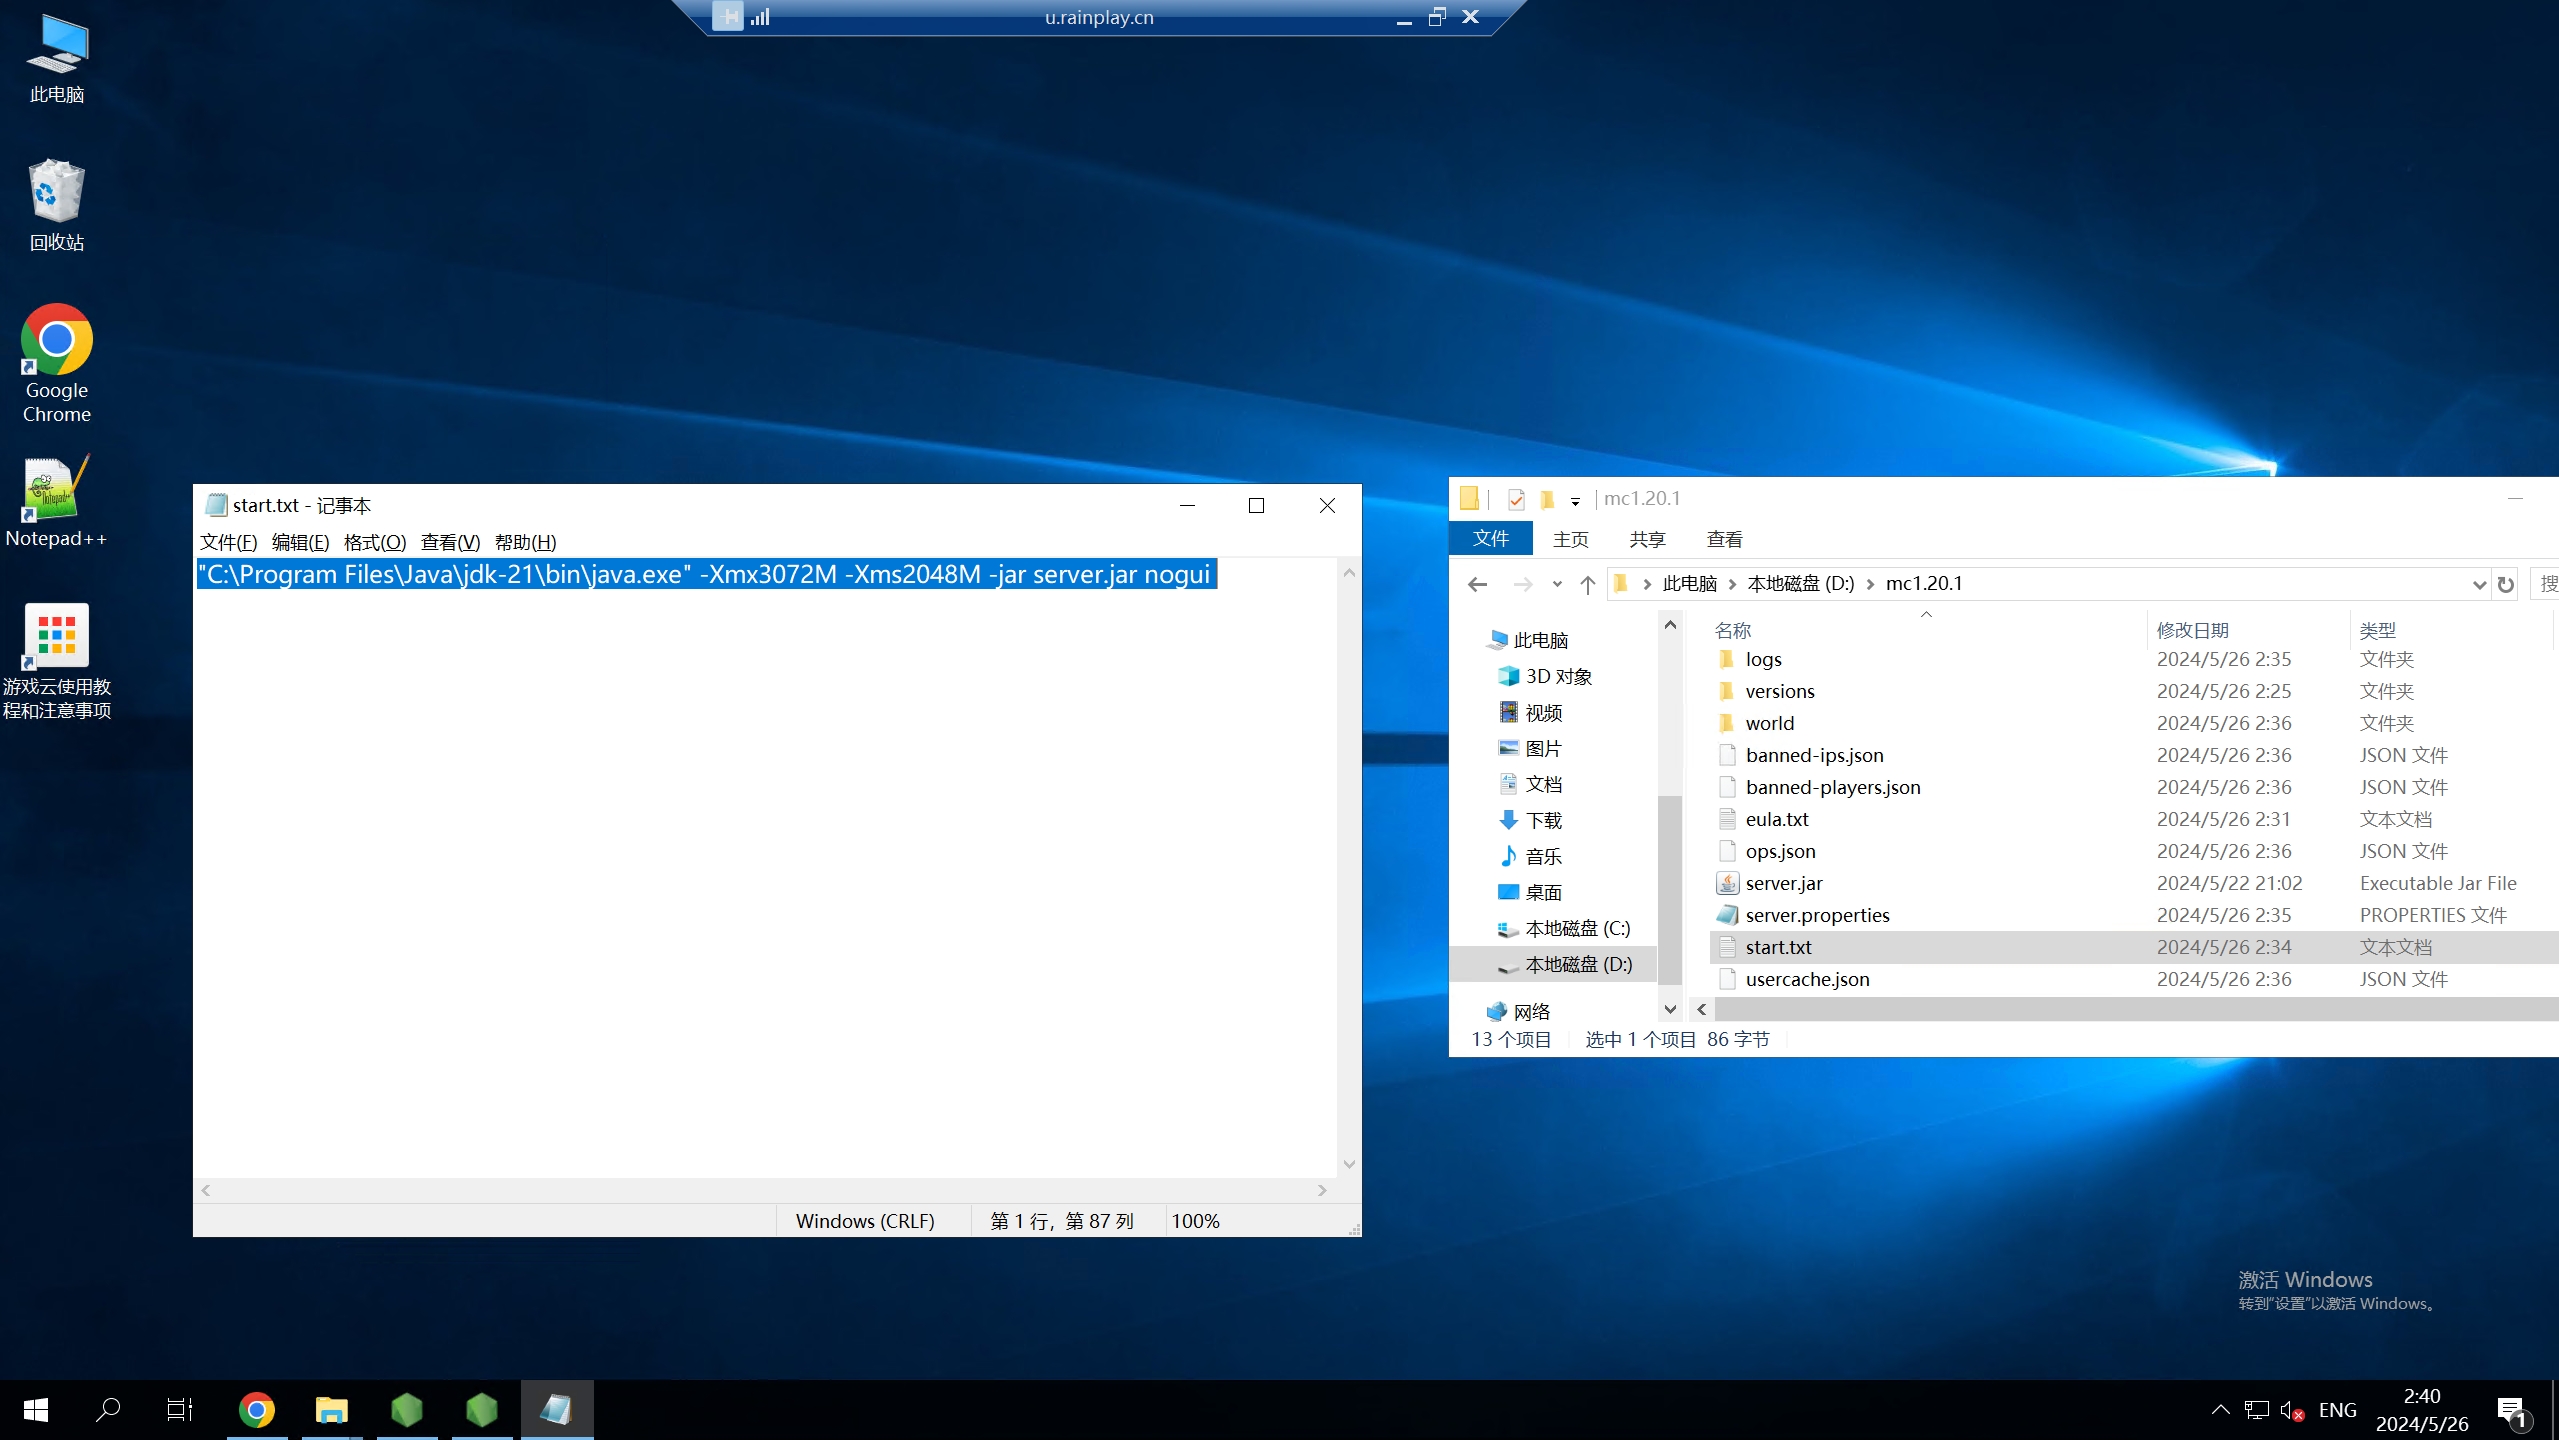This screenshot has width=2559, height=1440.
Task: Show hidden system tray icons
Action: point(2220,1410)
